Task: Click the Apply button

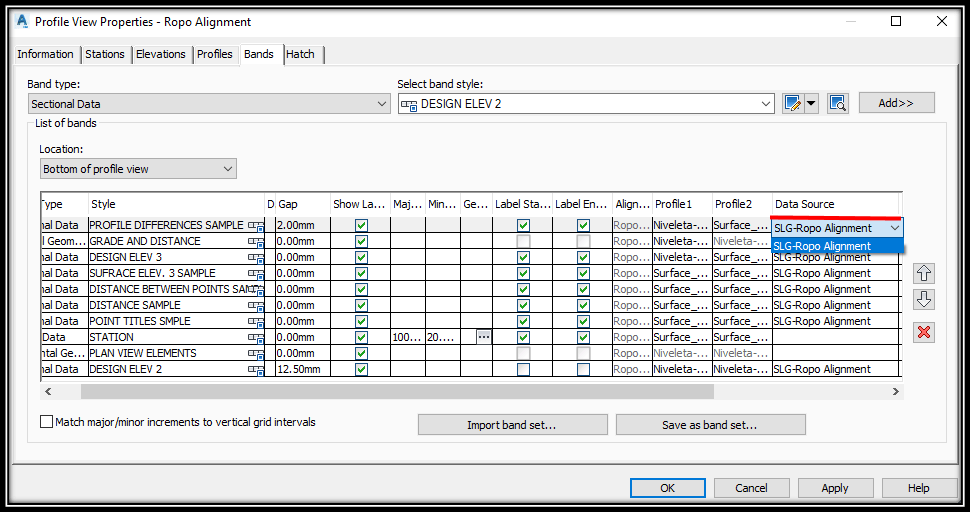Action: tap(835, 488)
